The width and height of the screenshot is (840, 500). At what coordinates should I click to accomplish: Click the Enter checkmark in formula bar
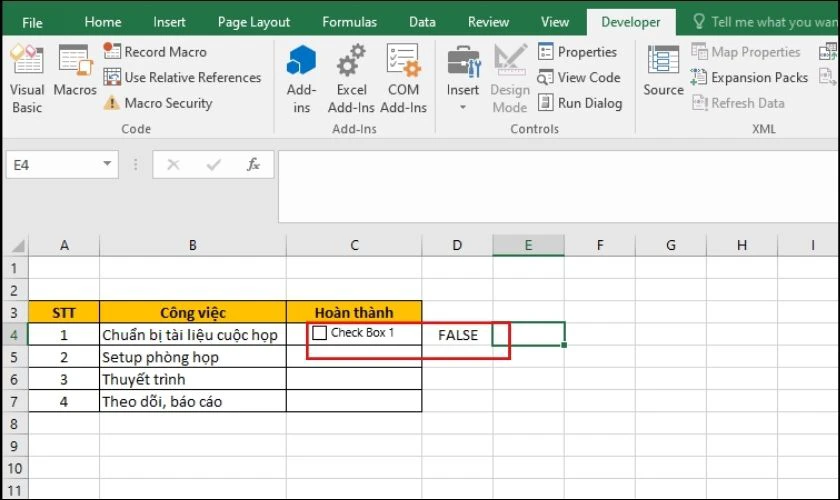click(x=213, y=165)
